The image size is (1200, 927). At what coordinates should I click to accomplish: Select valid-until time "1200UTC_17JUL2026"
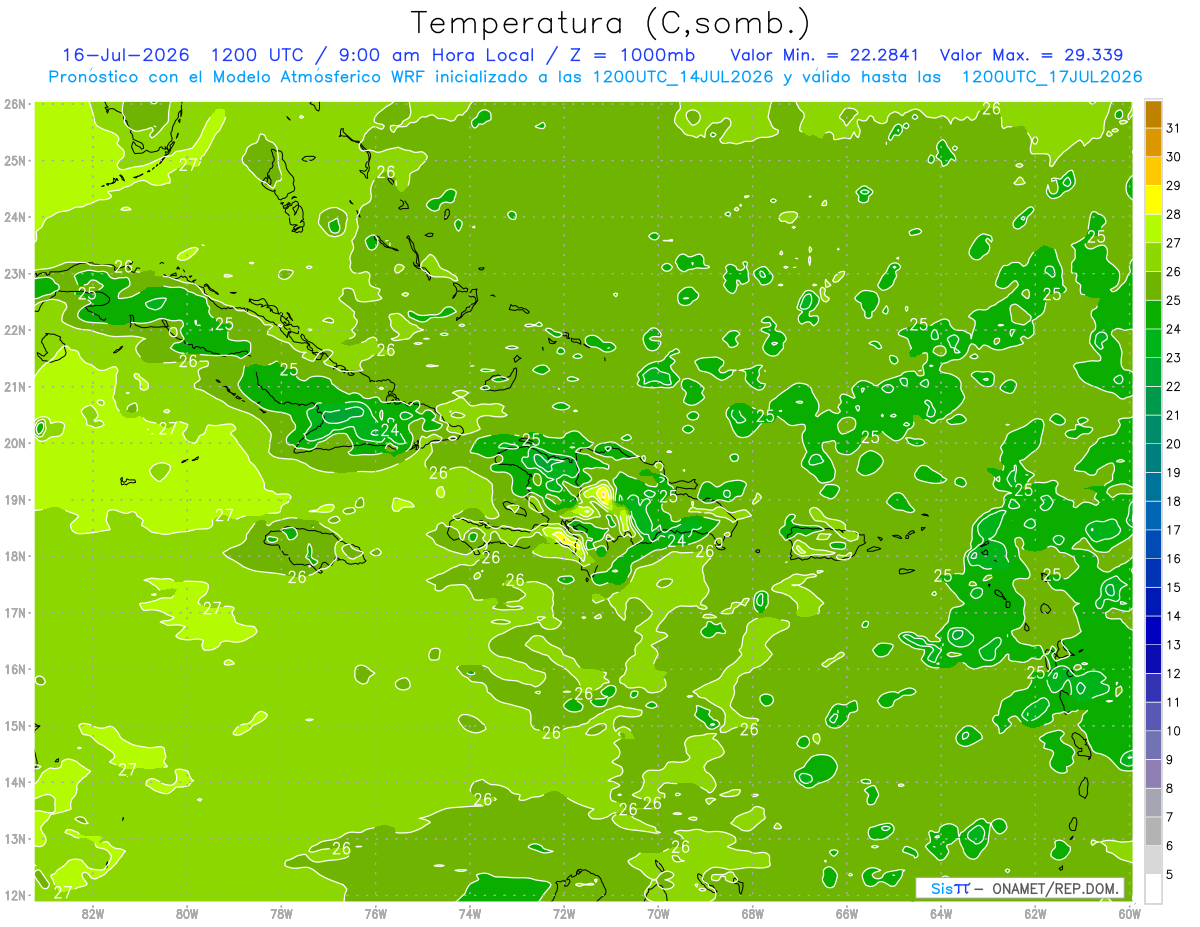coord(1051,77)
